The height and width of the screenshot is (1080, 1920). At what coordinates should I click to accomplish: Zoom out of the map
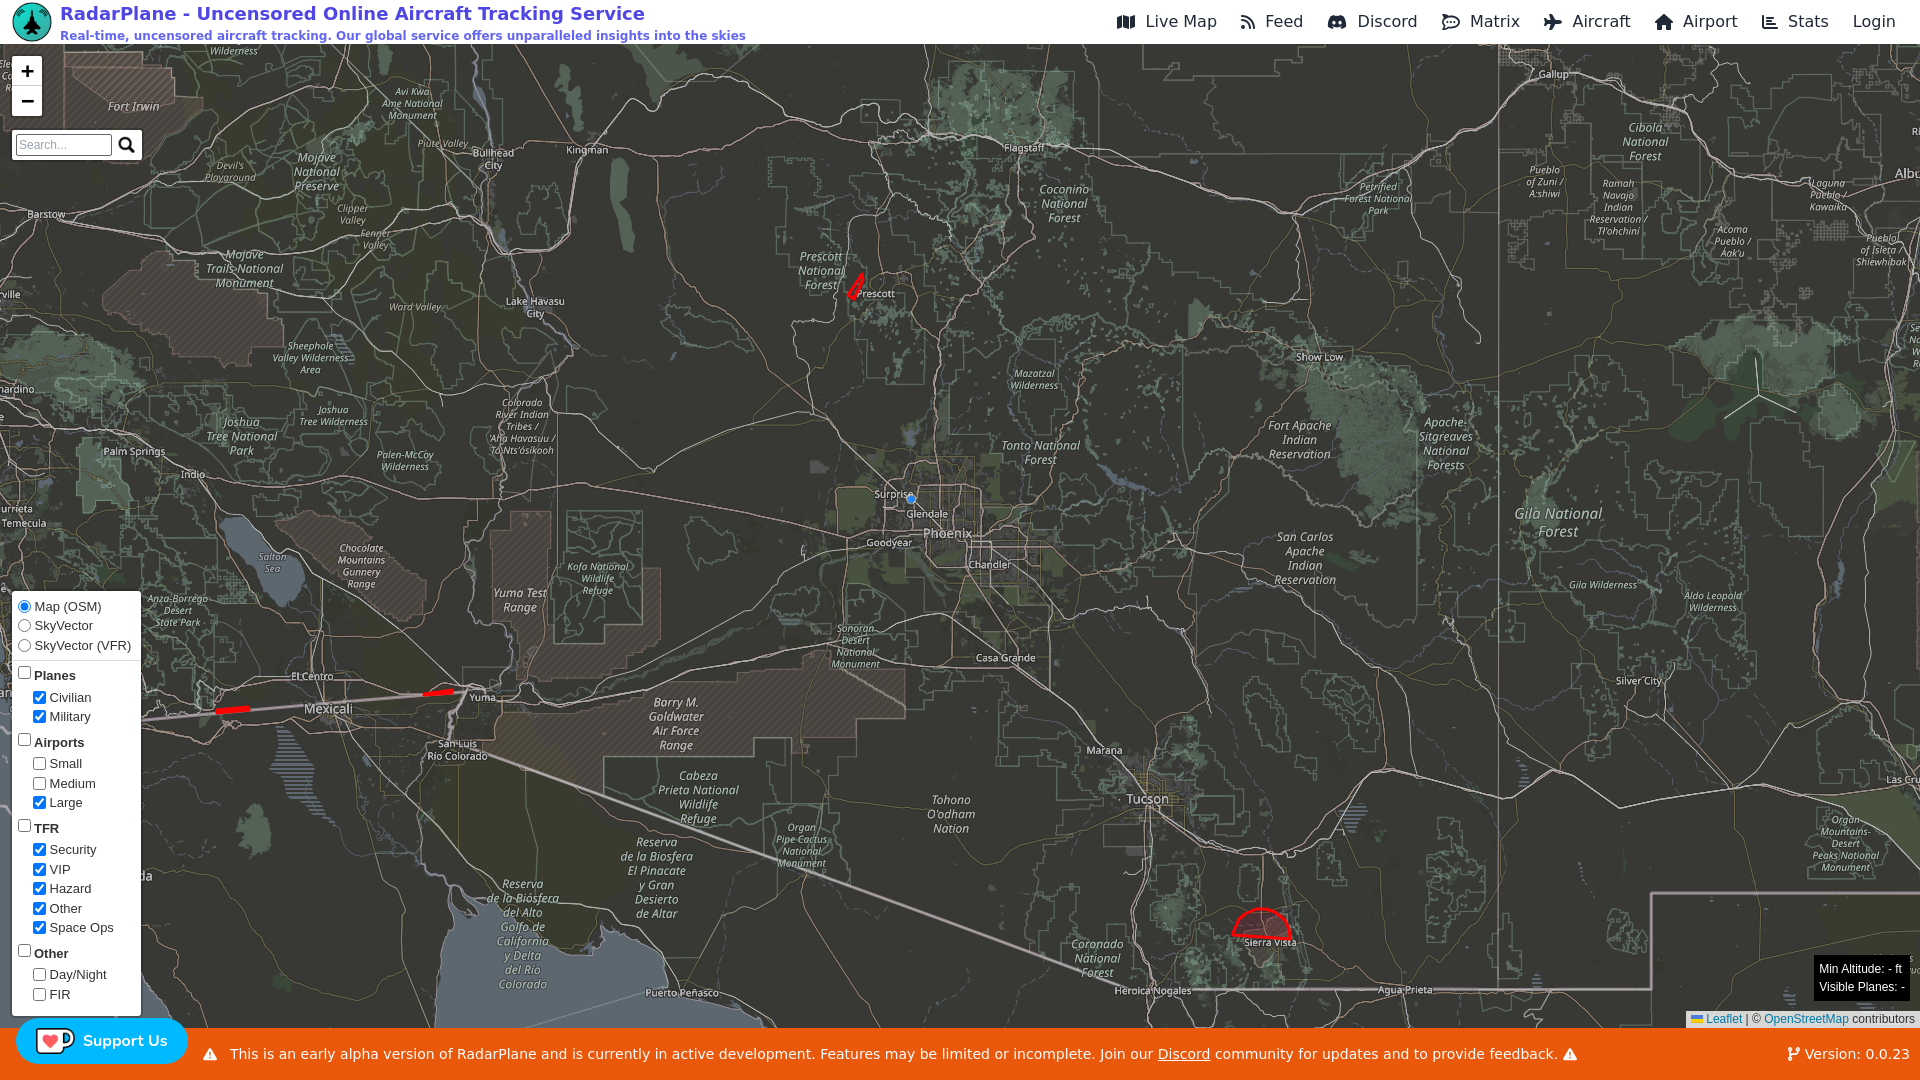tap(27, 101)
